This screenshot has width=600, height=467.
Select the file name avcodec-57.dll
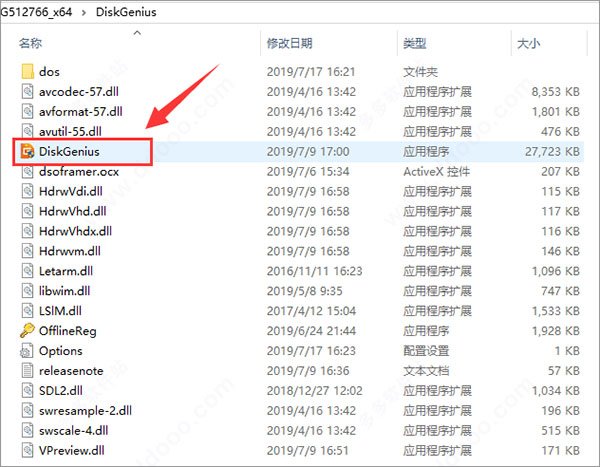pos(79,91)
